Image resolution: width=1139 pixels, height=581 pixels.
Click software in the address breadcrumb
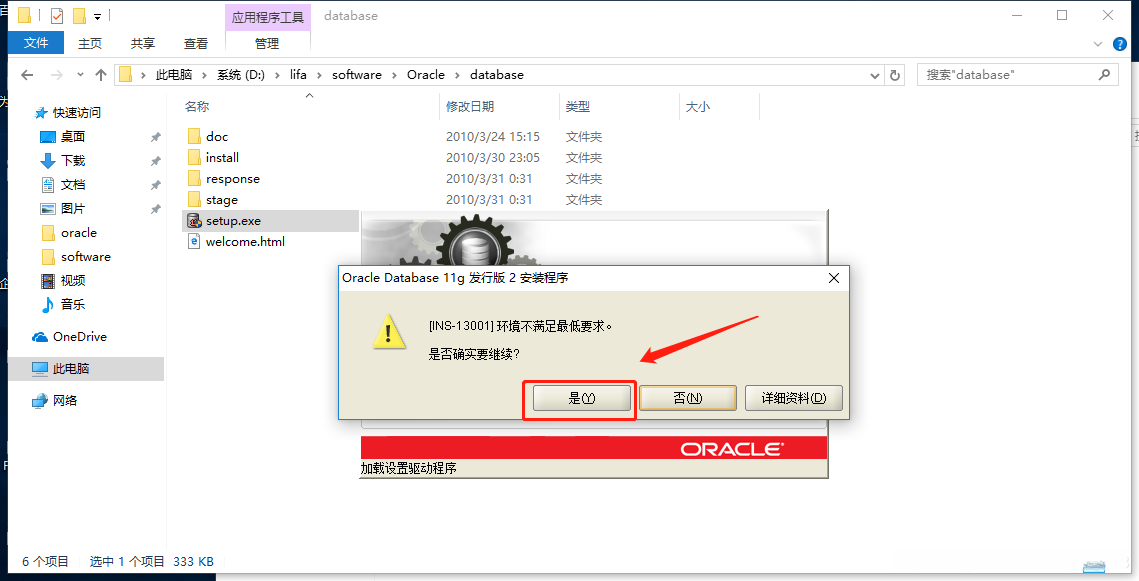coord(357,75)
